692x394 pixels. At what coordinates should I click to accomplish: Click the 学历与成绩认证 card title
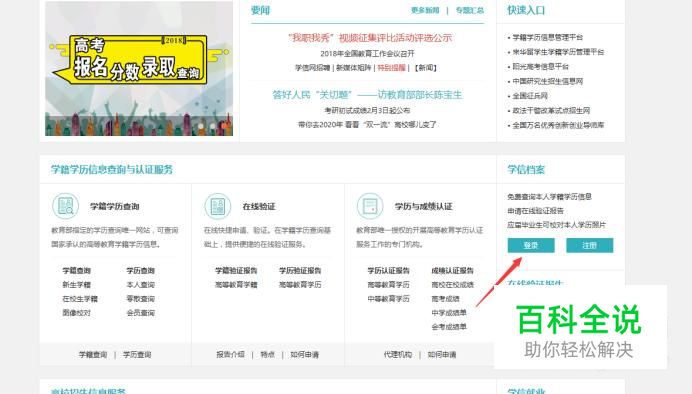pyautogui.click(x=423, y=206)
